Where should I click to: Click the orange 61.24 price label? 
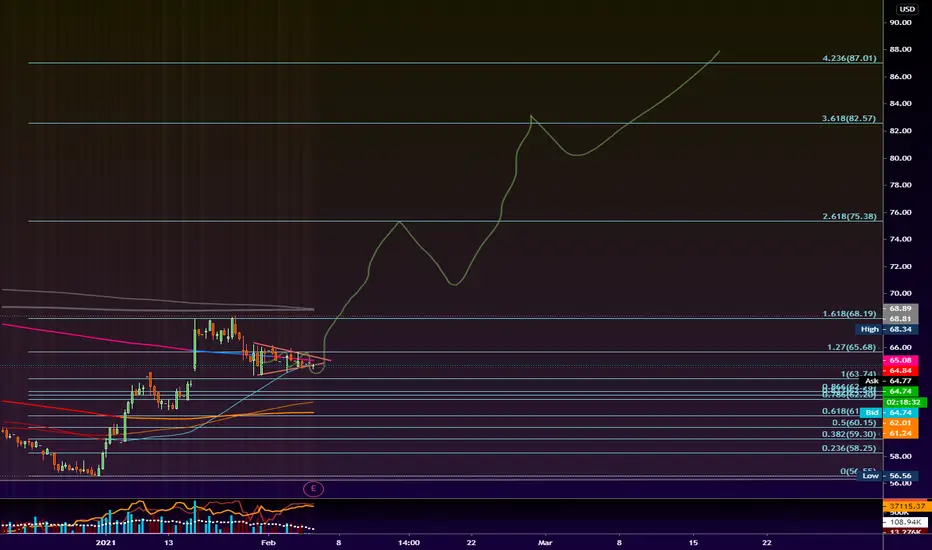[x=900, y=433]
